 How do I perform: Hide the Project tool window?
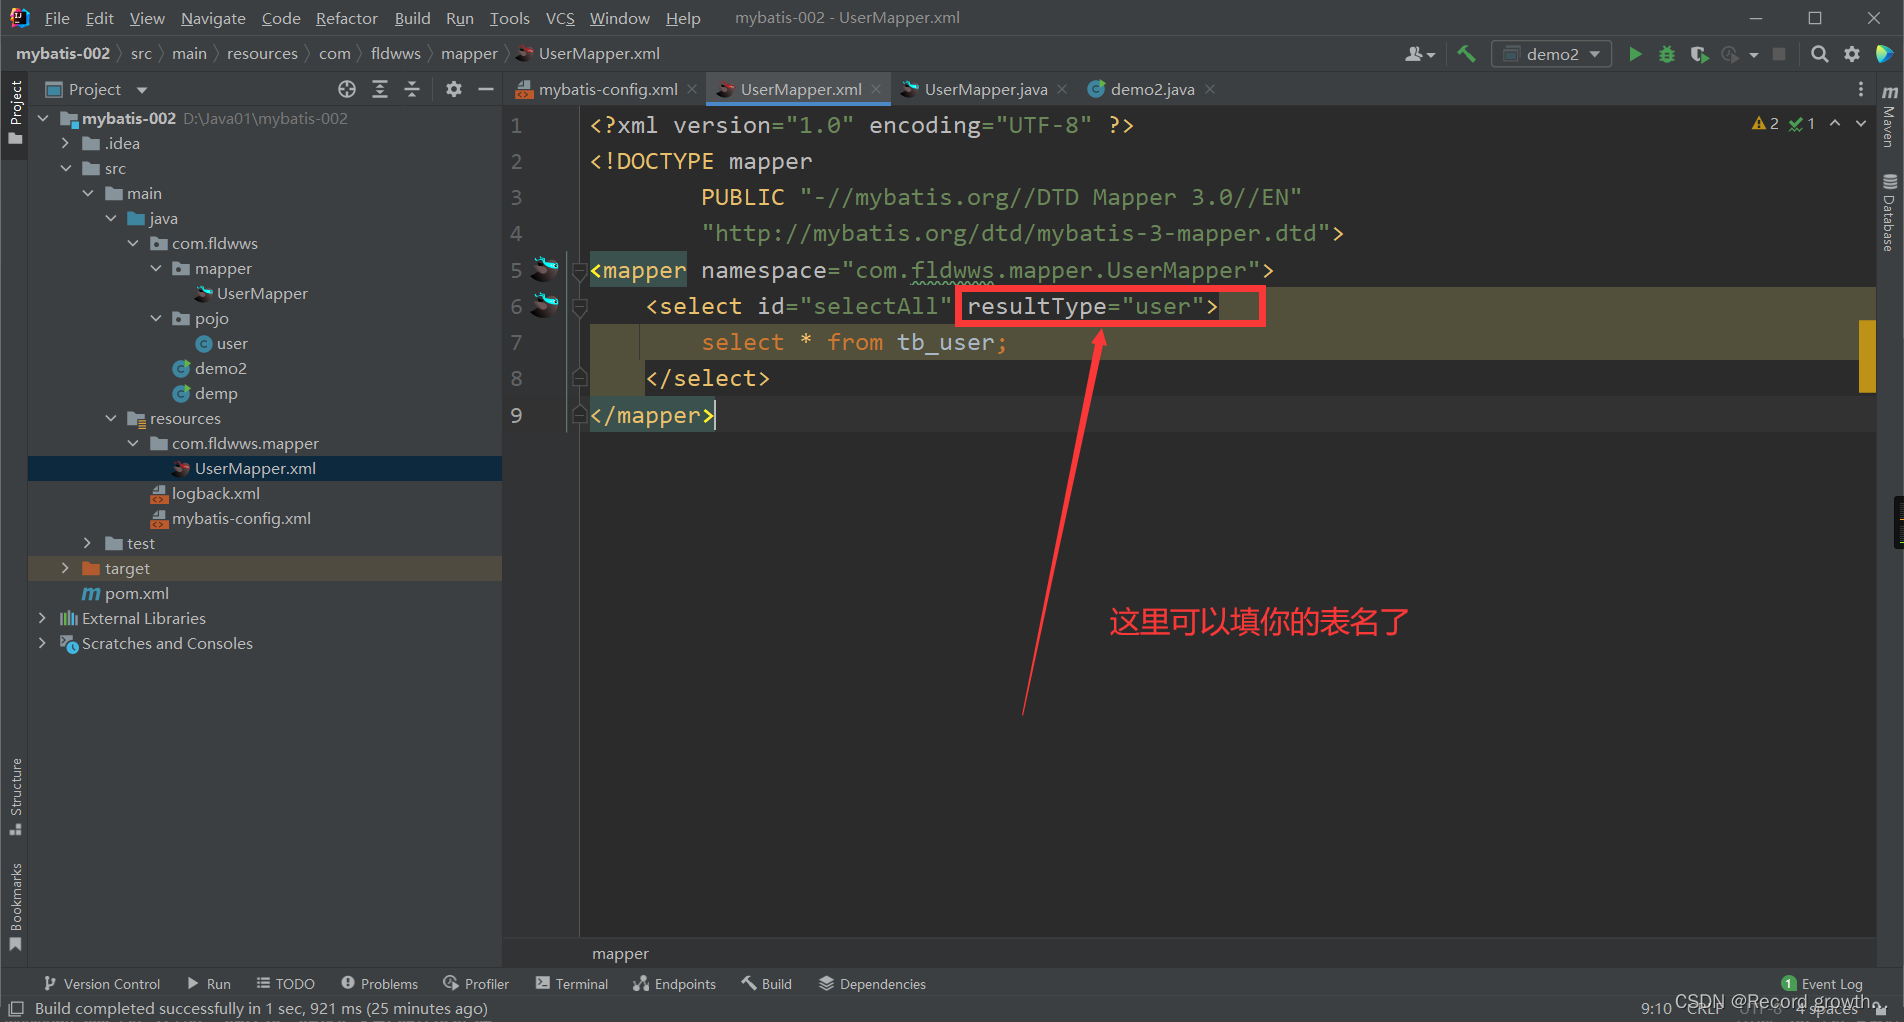(x=486, y=89)
